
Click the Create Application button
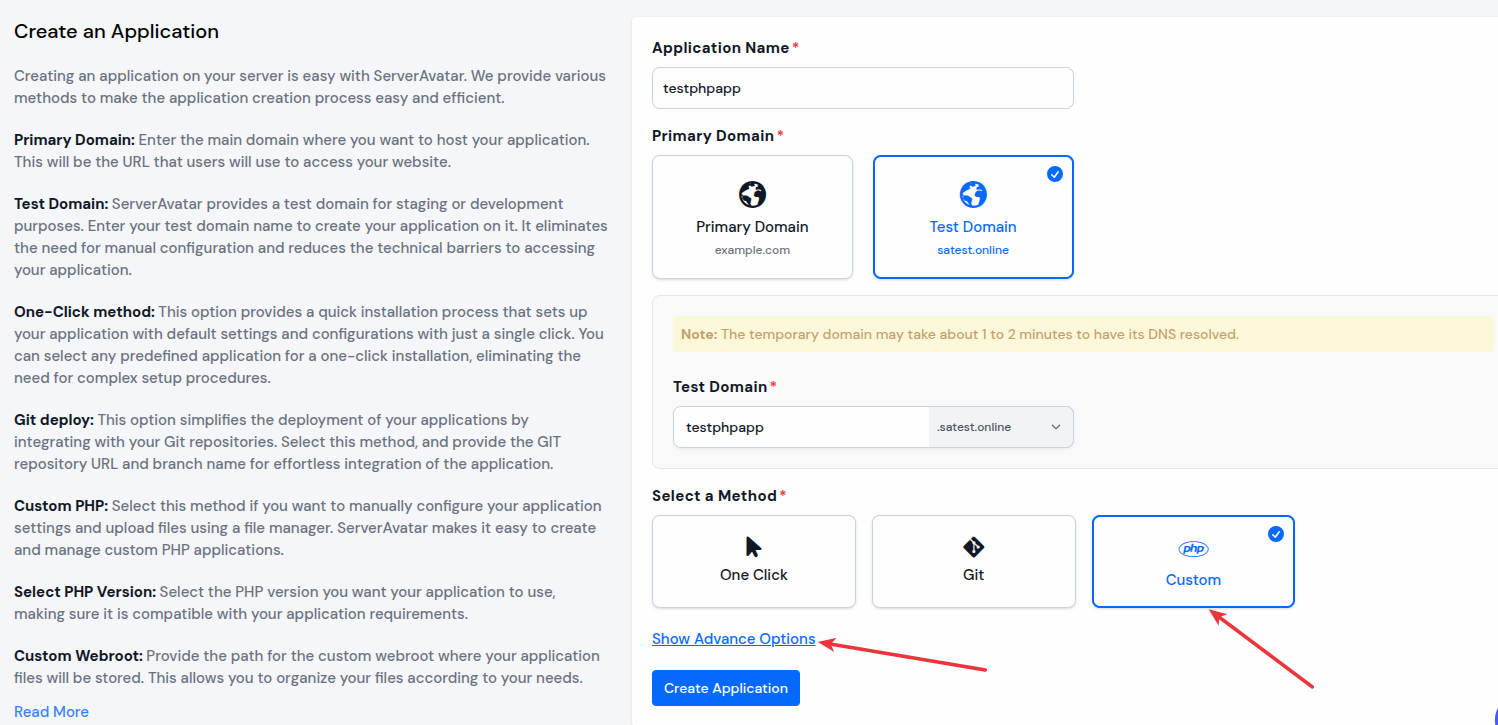[726, 688]
